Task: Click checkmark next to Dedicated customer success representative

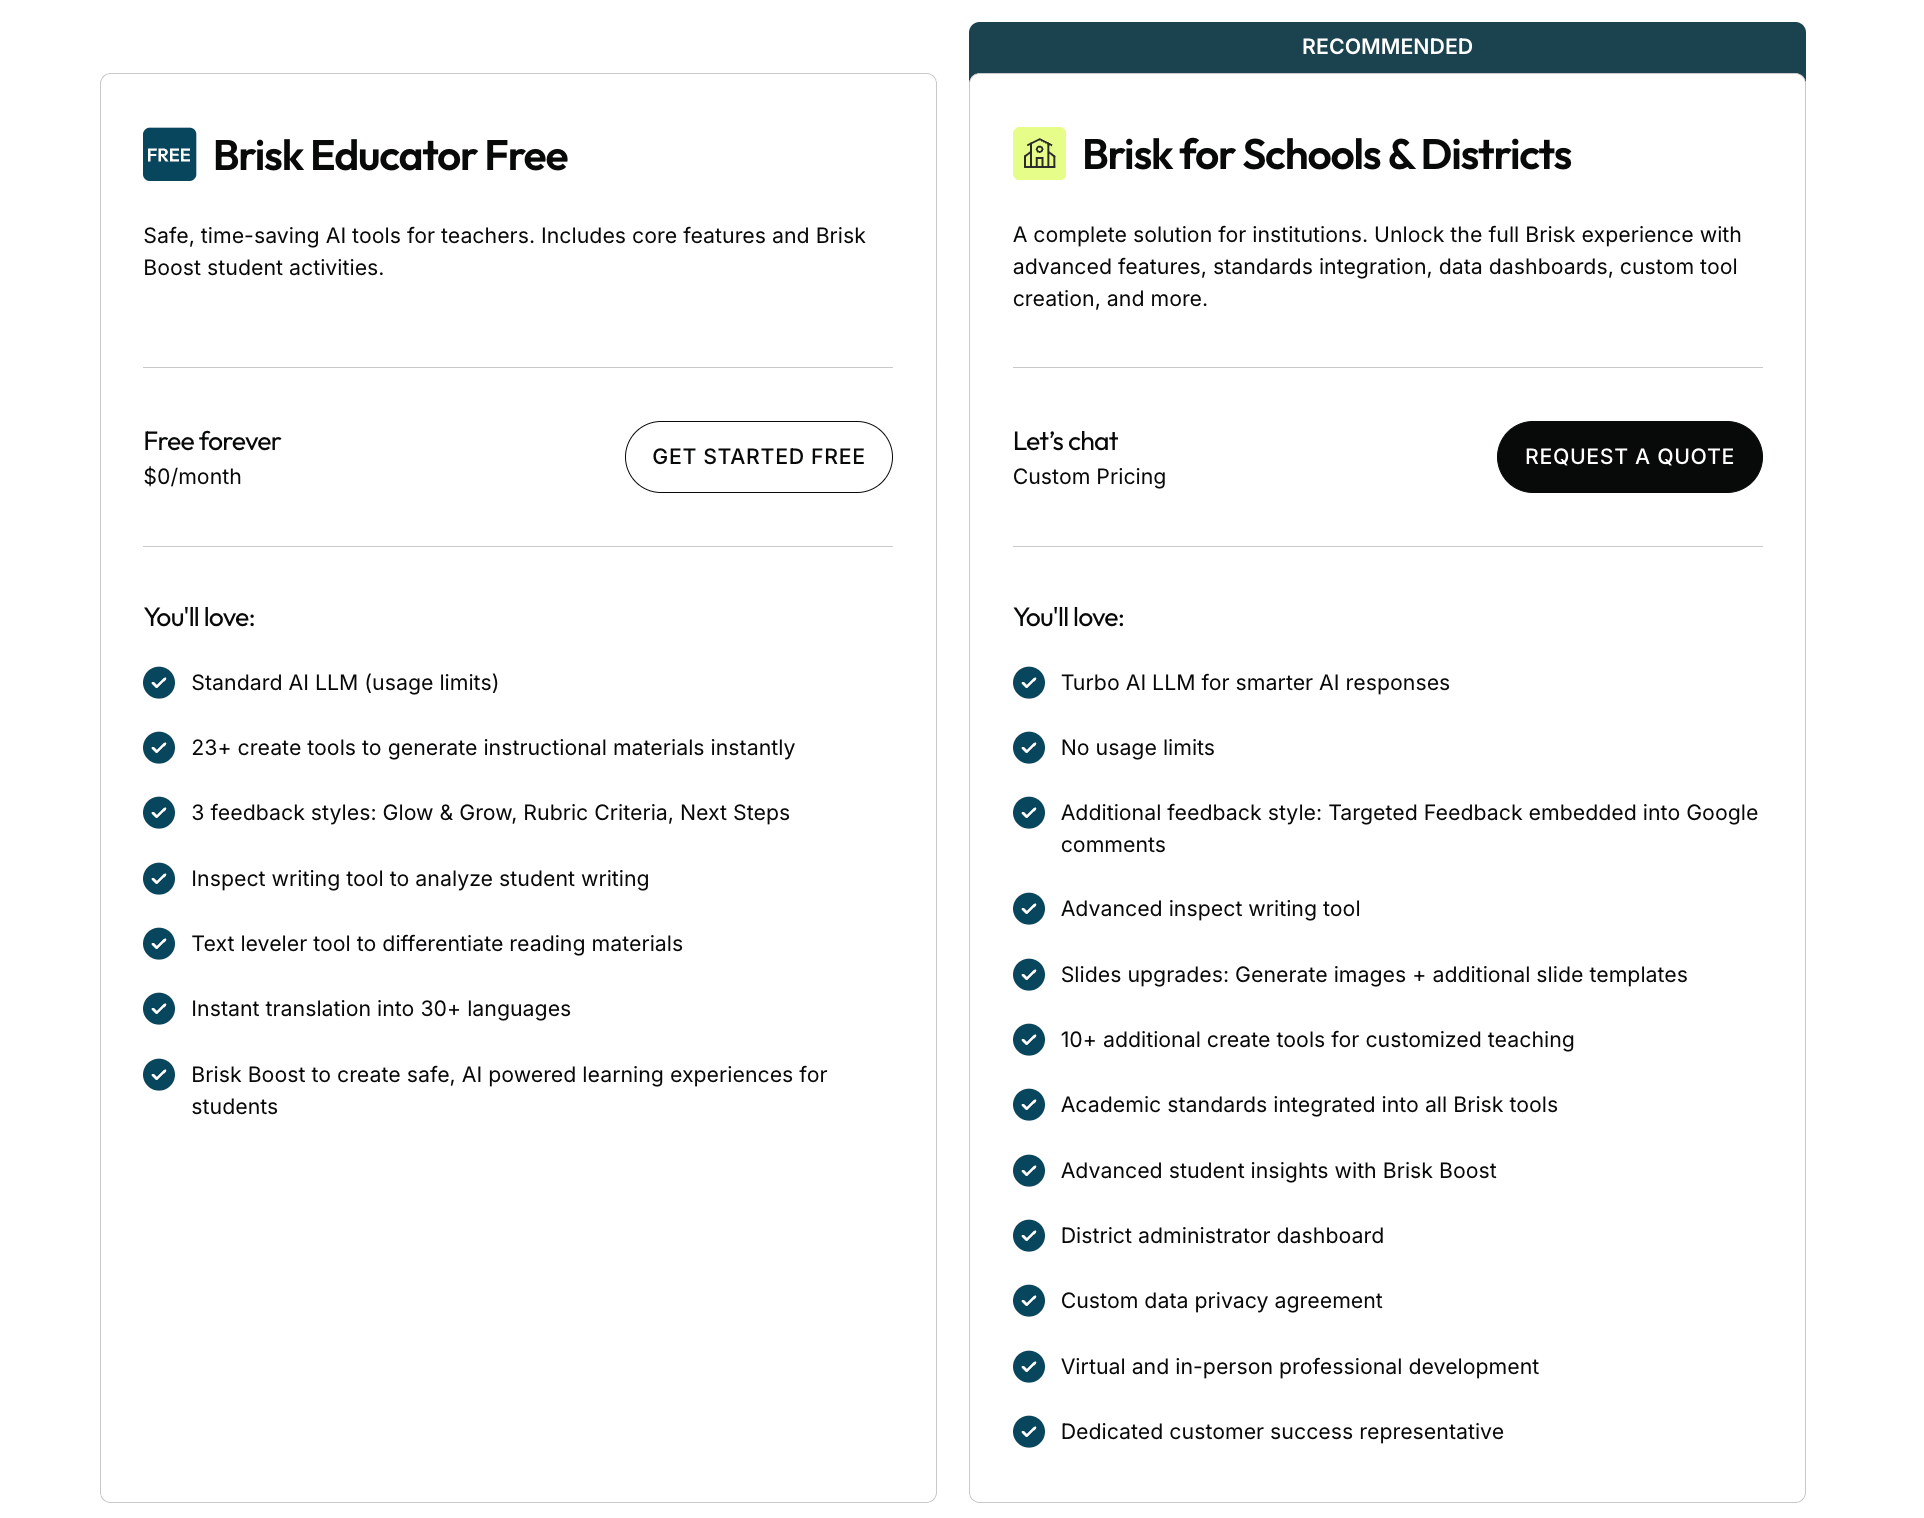Action: coord(1028,1432)
